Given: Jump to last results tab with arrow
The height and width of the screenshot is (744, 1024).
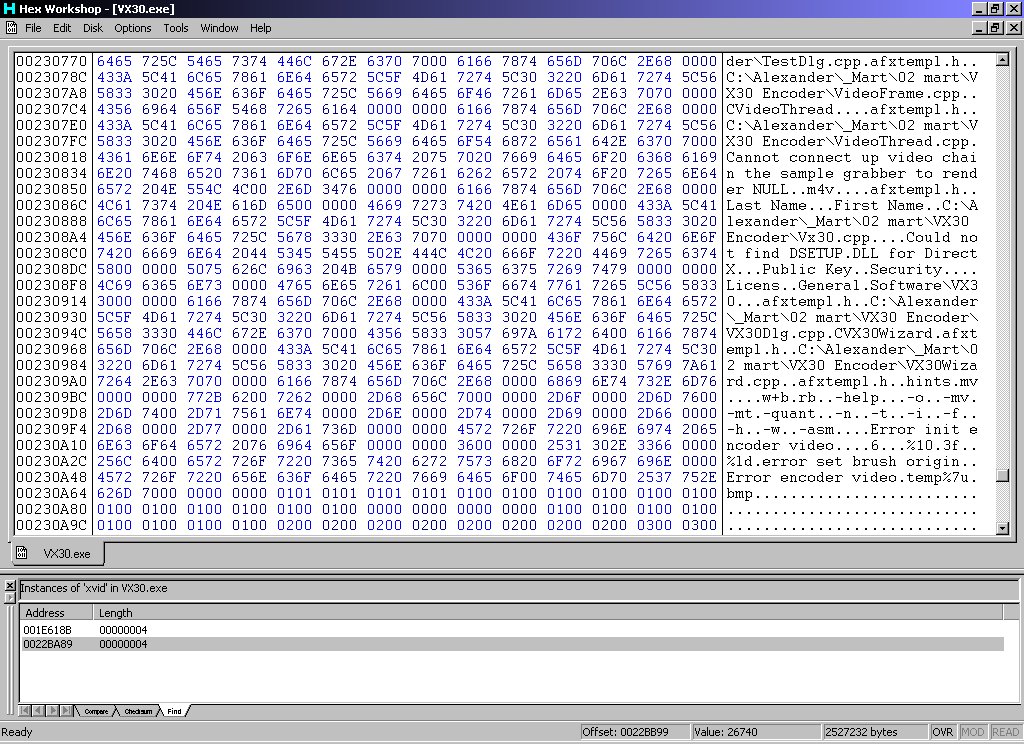Looking at the screenshot, I should tap(67, 711).
